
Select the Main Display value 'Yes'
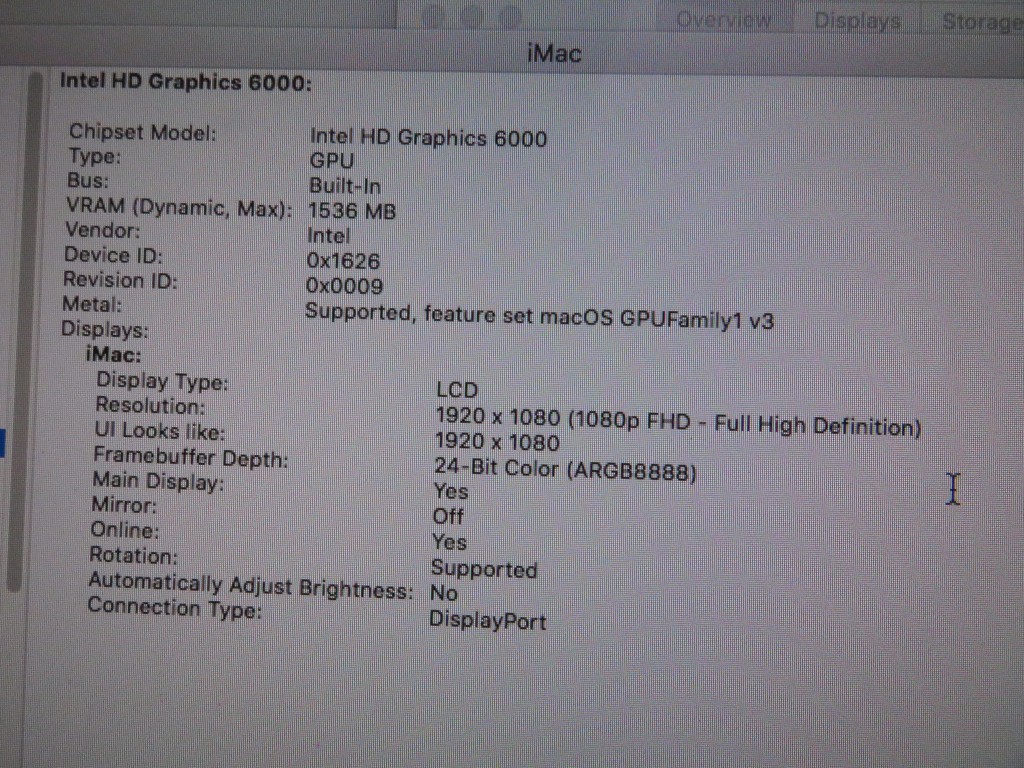(x=451, y=491)
